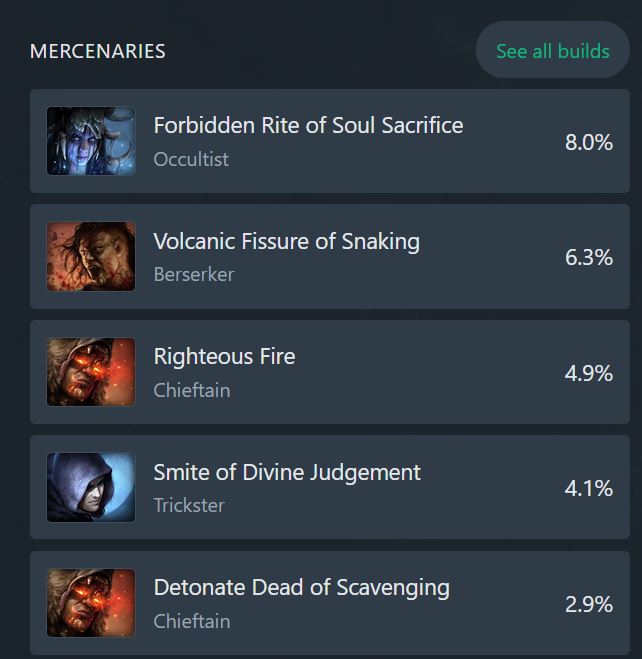Open Forbidden Rite of Soul Sacrifice build
This screenshot has height=659, width=642.
pyautogui.click(x=308, y=125)
